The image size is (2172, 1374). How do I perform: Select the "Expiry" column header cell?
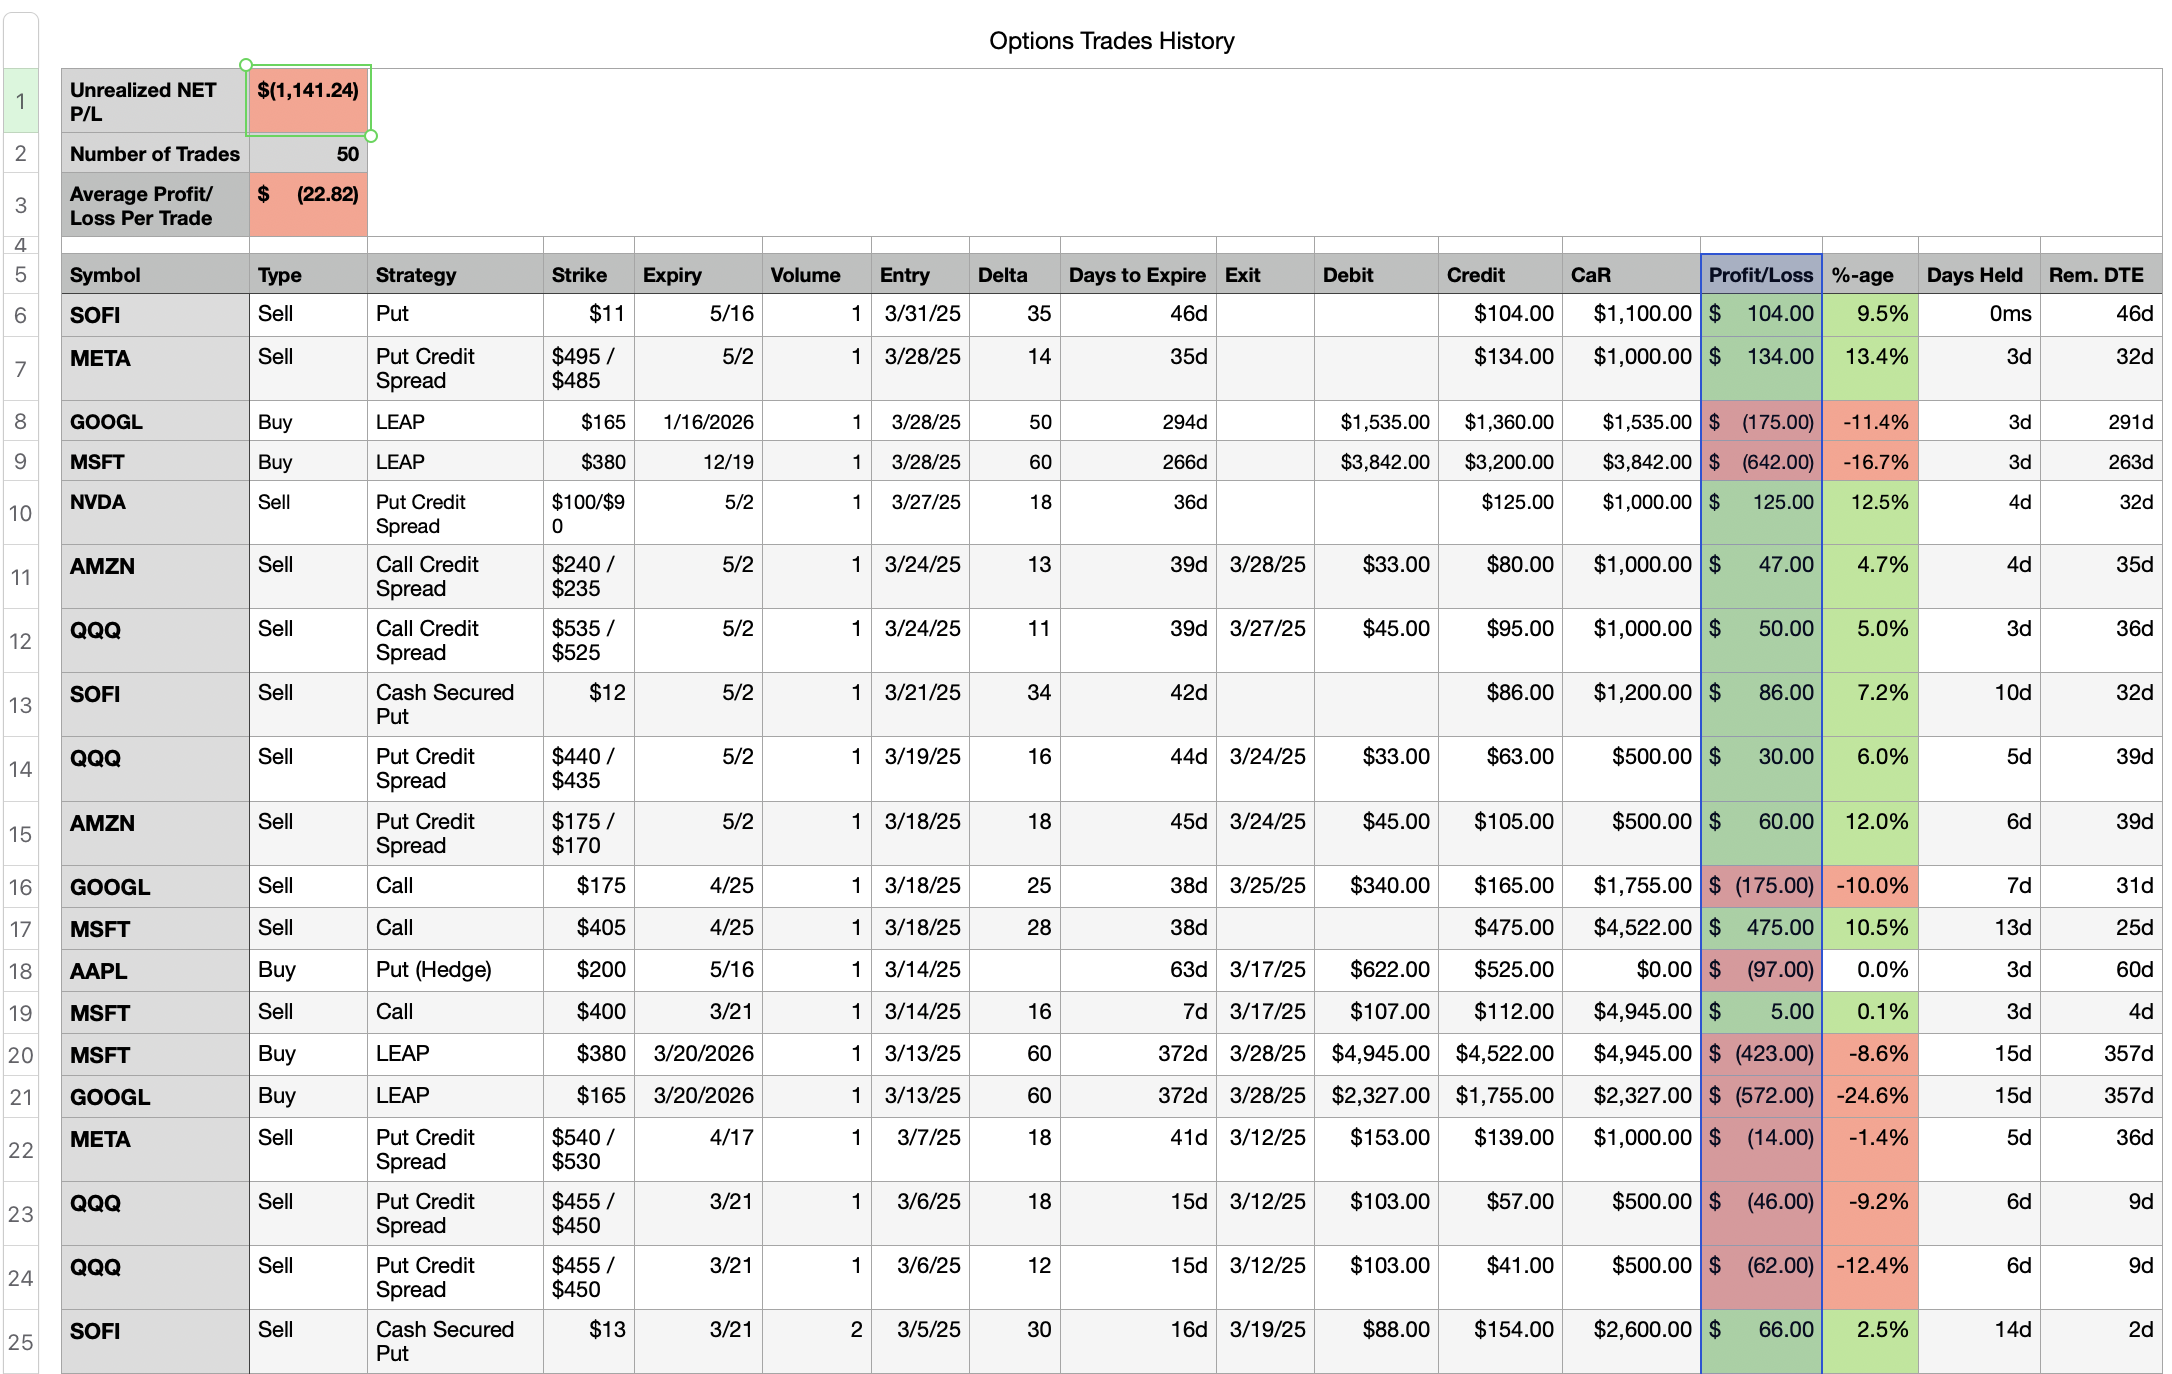tap(698, 275)
